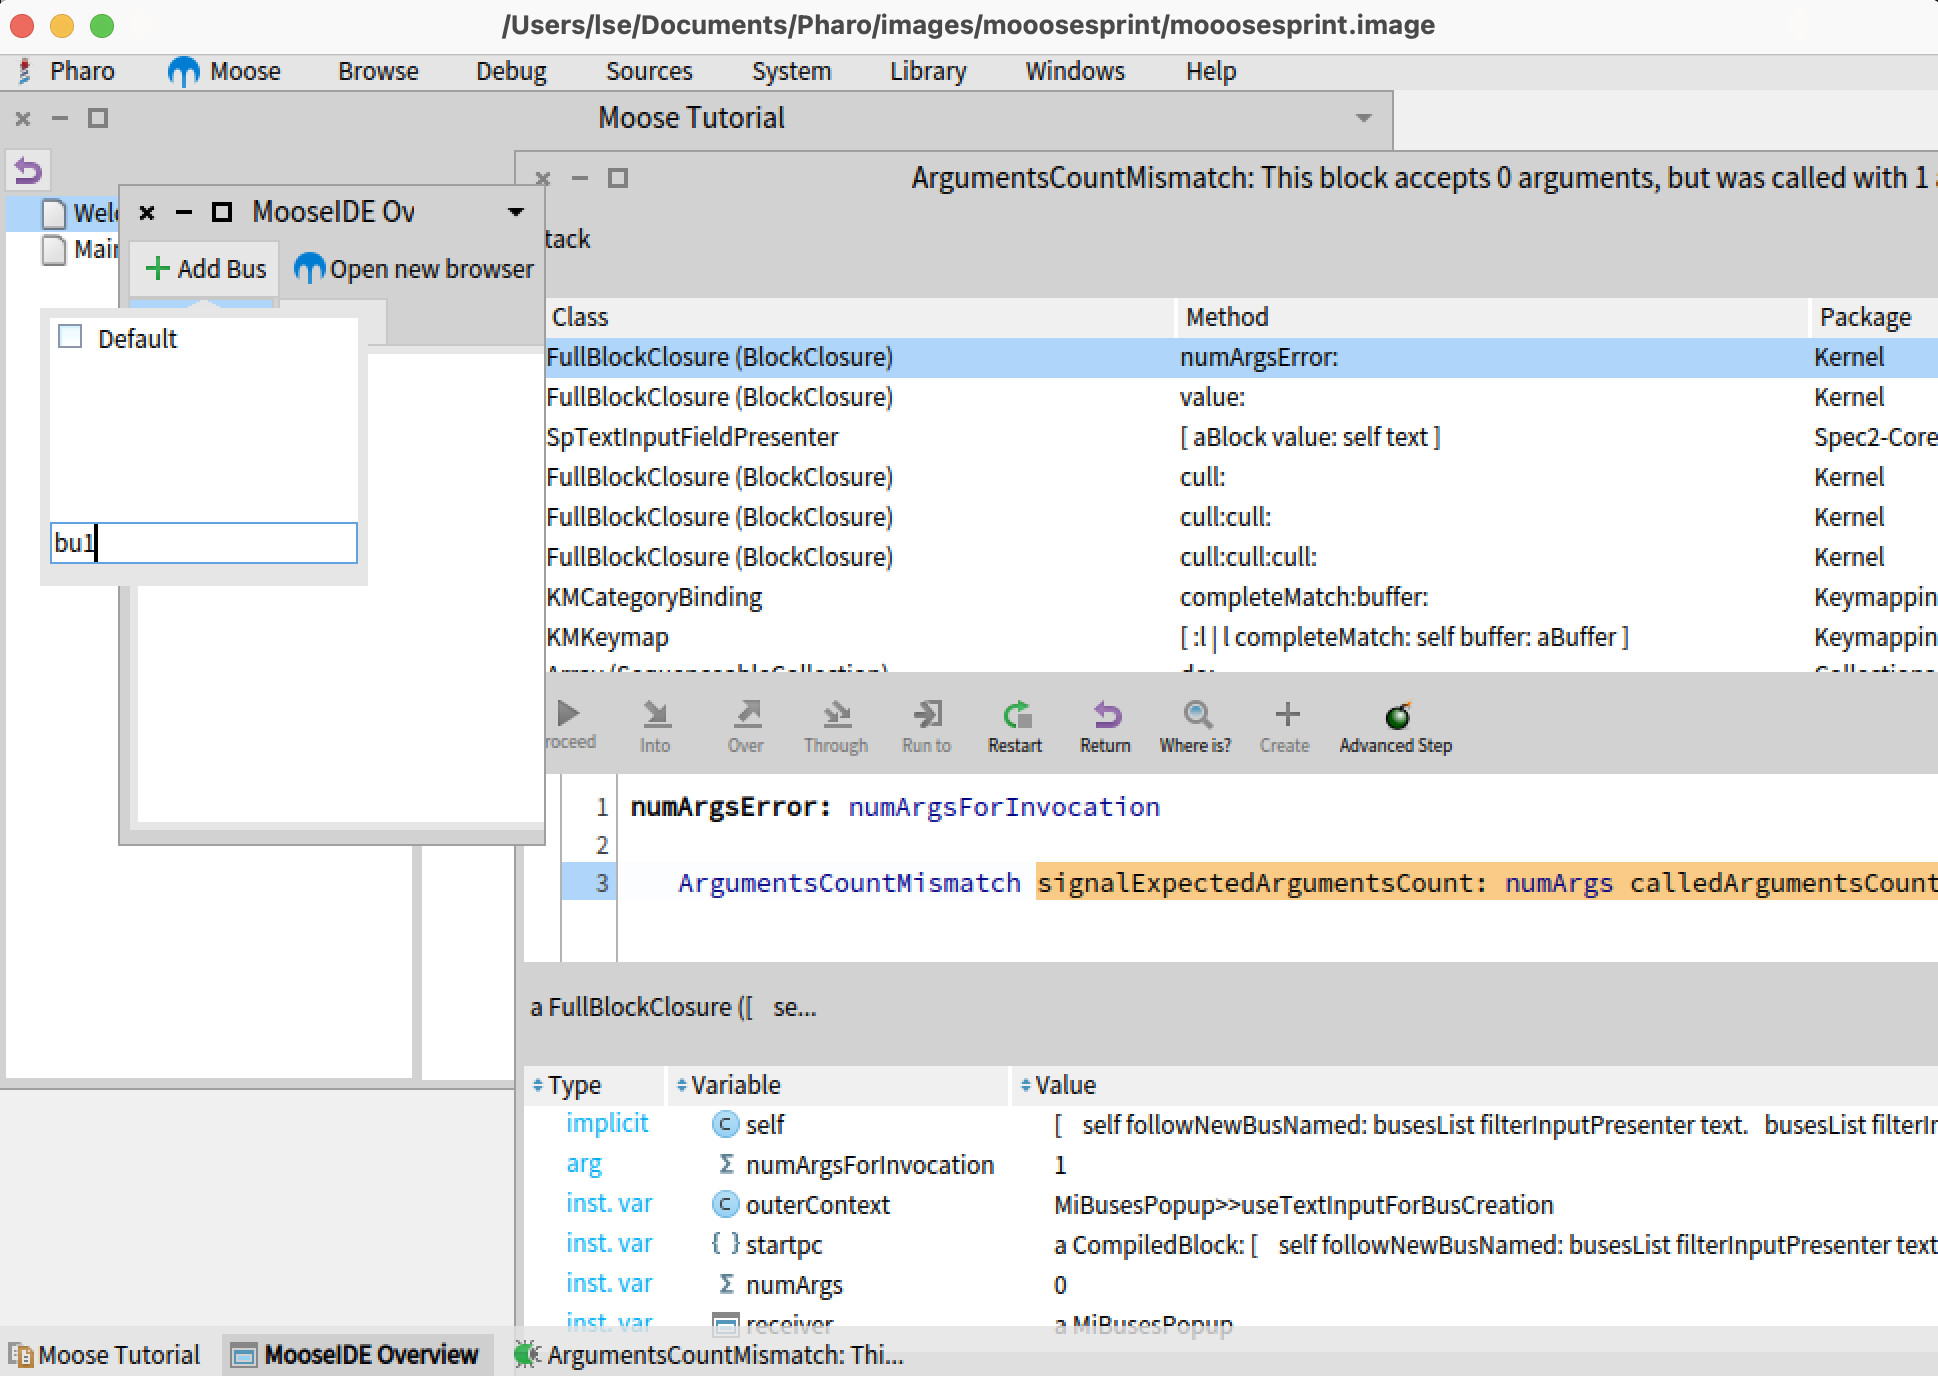The image size is (1938, 1376).
Task: Open the Debug menu
Action: (x=510, y=70)
